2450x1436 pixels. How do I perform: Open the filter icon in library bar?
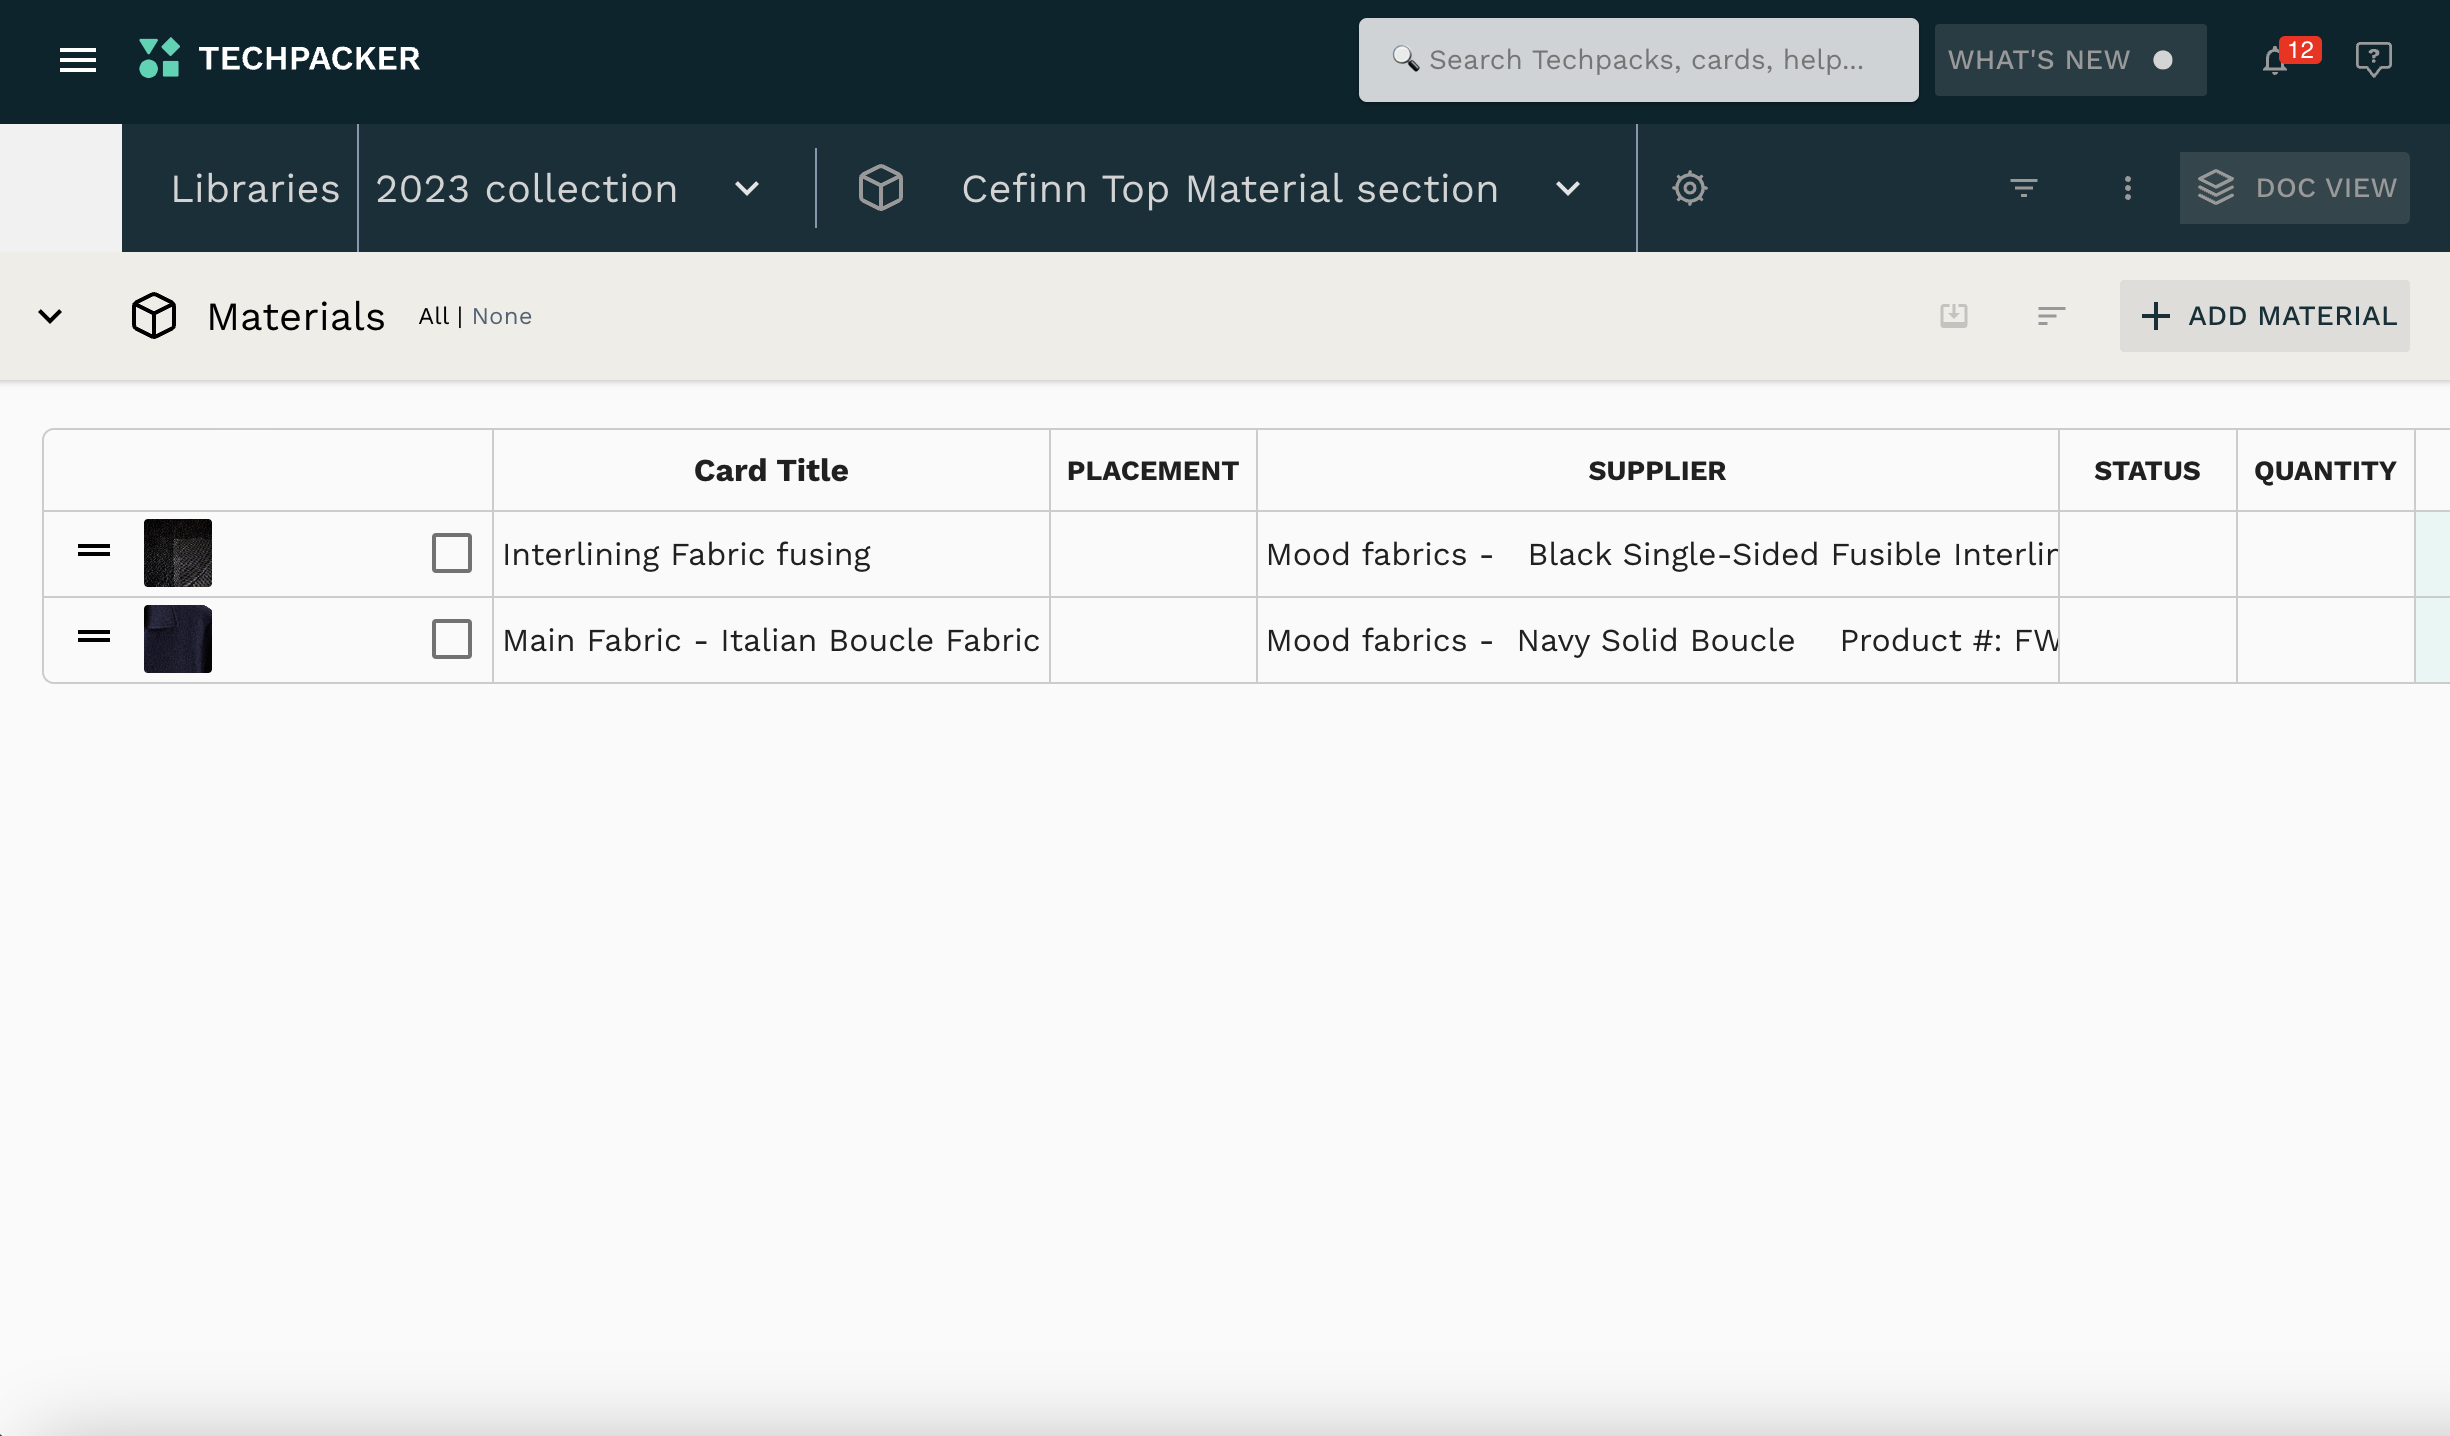point(2023,188)
